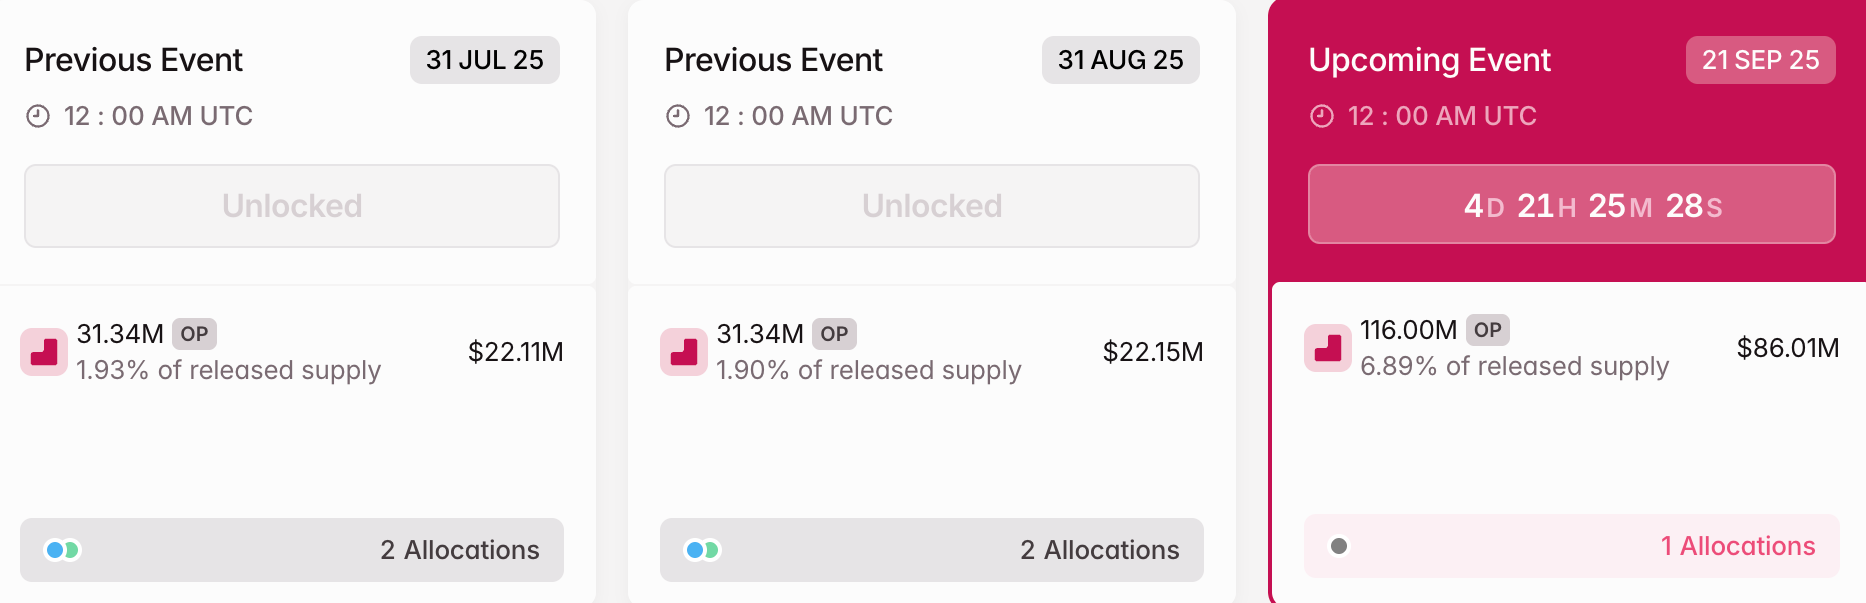The width and height of the screenshot is (1866, 603).
Task: Click the clock icon under 31 JUL event
Action: click(x=38, y=116)
